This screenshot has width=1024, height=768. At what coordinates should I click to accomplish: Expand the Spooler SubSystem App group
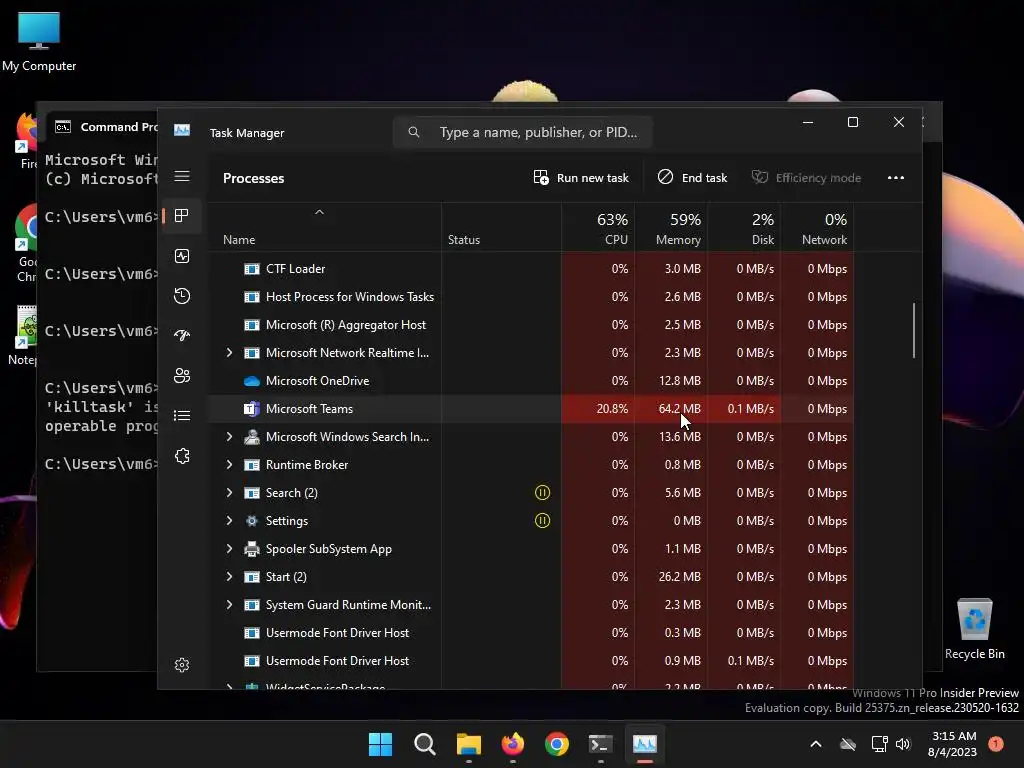(x=229, y=549)
